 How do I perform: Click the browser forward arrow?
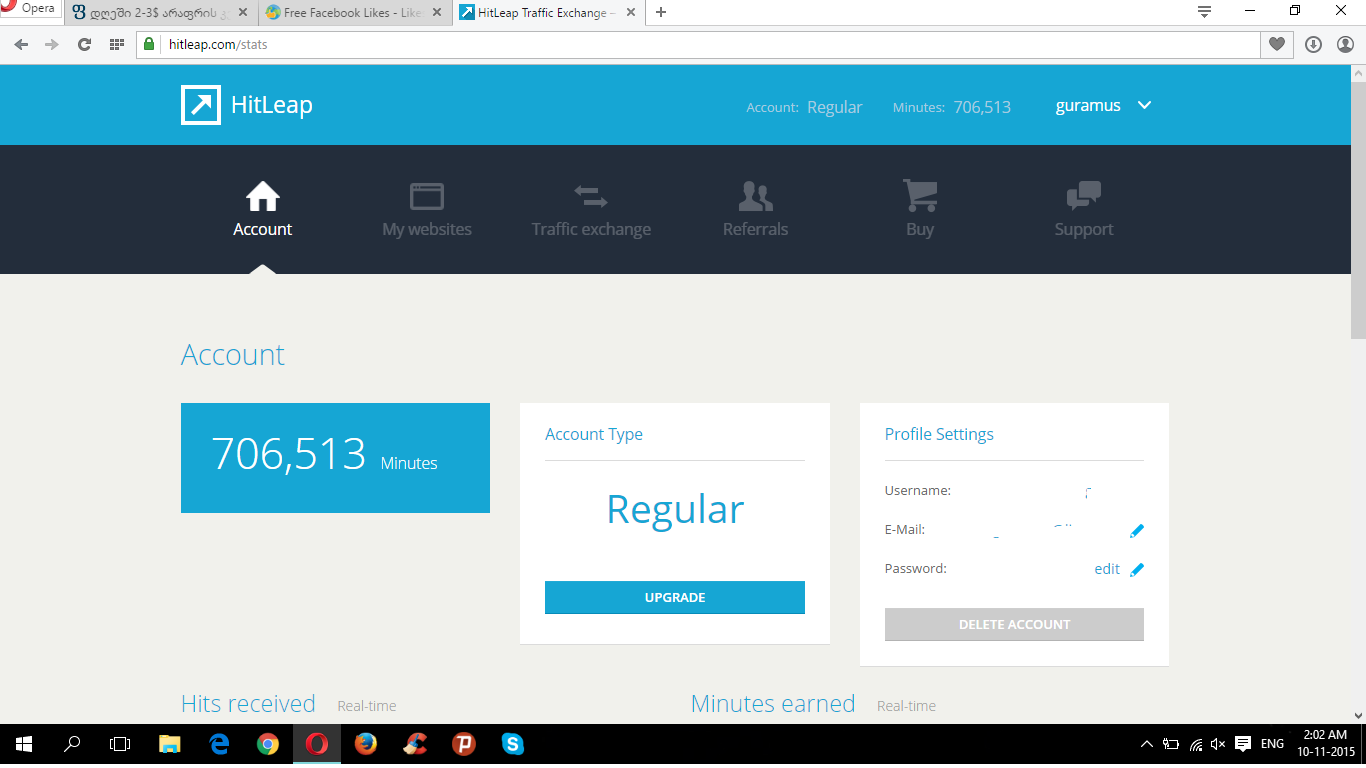52,45
